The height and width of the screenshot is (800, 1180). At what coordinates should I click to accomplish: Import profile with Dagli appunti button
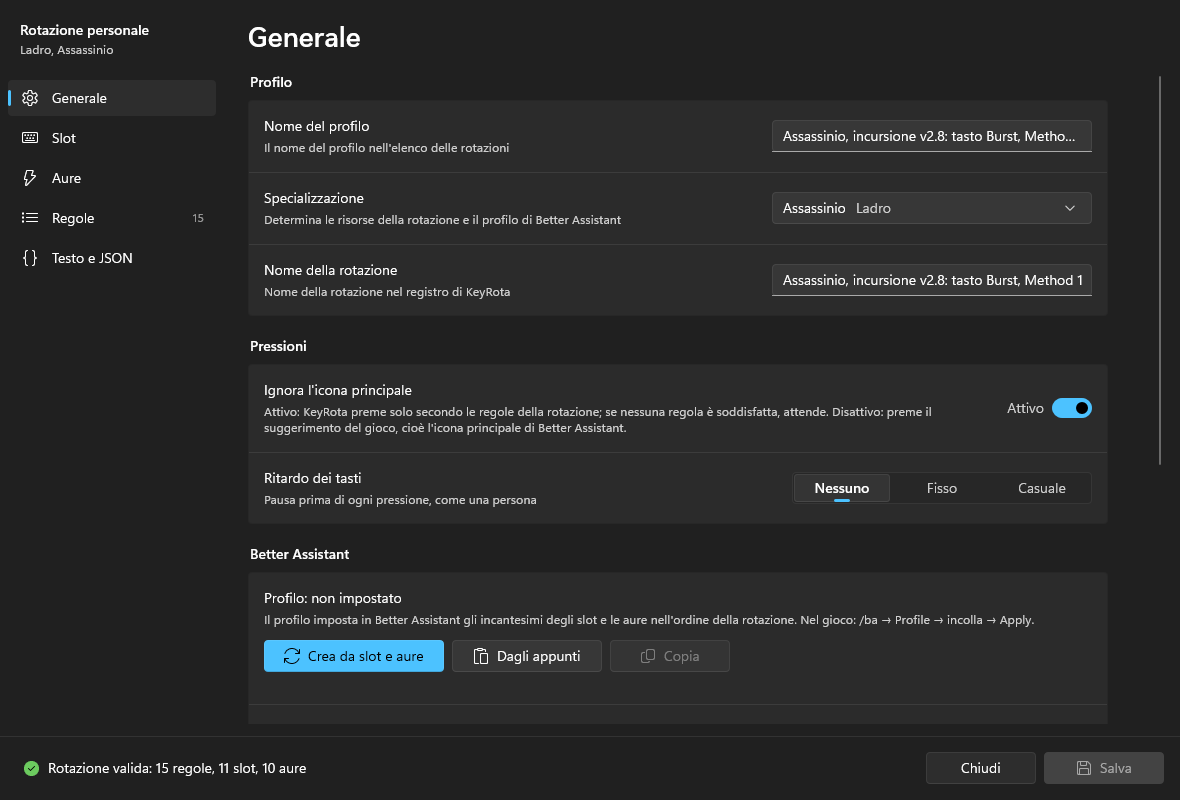527,656
